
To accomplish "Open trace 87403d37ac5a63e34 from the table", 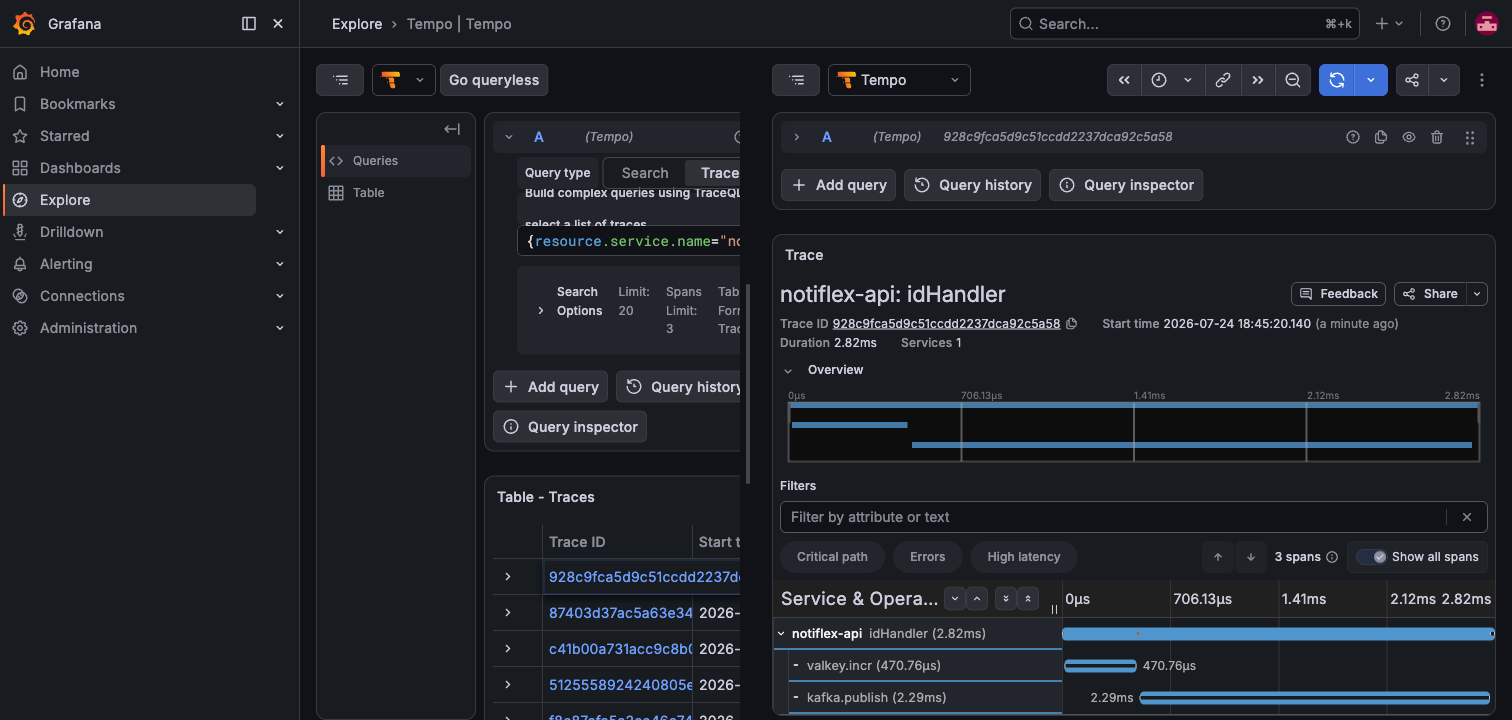I will coord(620,613).
